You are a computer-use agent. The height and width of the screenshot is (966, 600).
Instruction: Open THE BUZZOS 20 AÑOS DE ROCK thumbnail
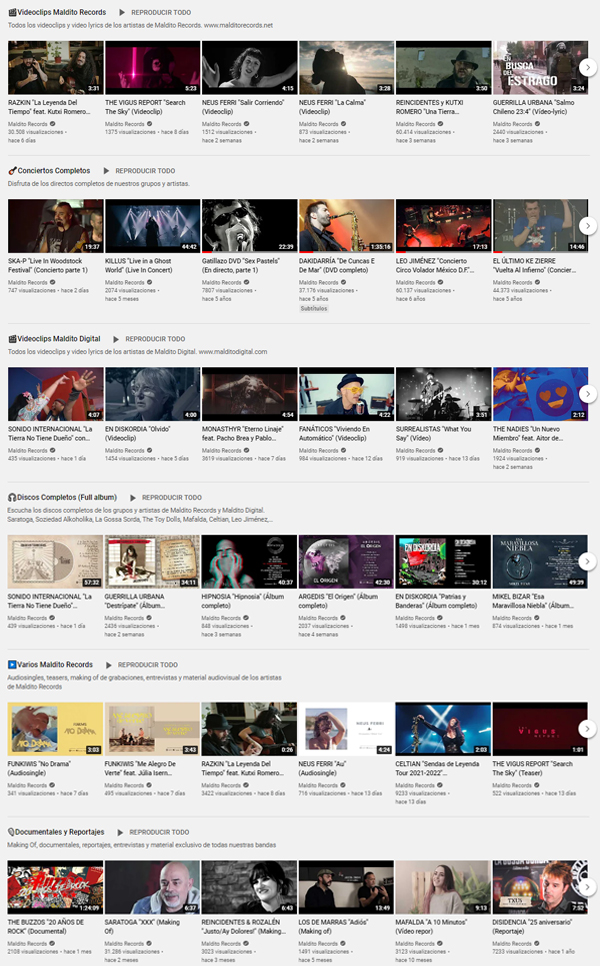tap(55, 887)
